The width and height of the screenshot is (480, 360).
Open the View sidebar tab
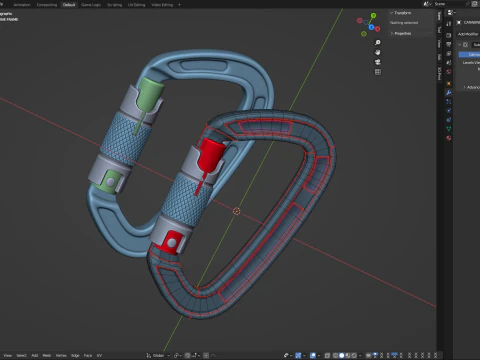(439, 43)
